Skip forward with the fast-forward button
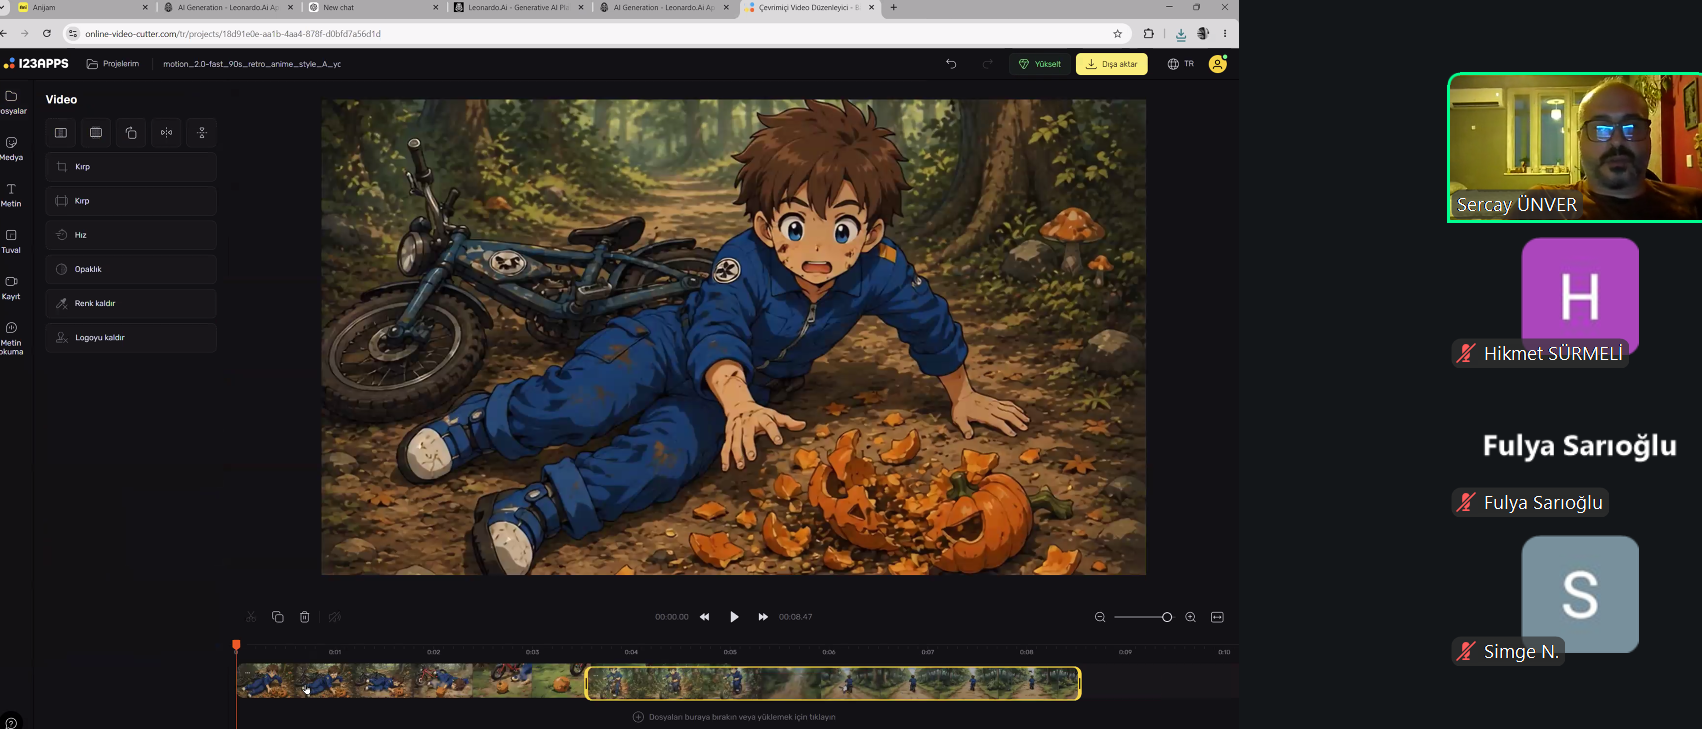1702x729 pixels. tap(763, 617)
